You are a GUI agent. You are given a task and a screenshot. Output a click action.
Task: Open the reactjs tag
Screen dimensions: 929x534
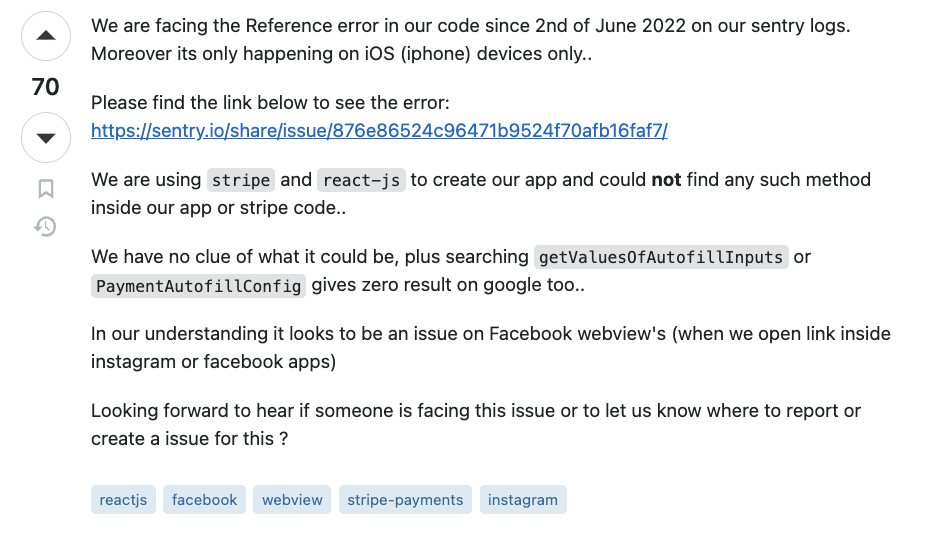pos(123,500)
